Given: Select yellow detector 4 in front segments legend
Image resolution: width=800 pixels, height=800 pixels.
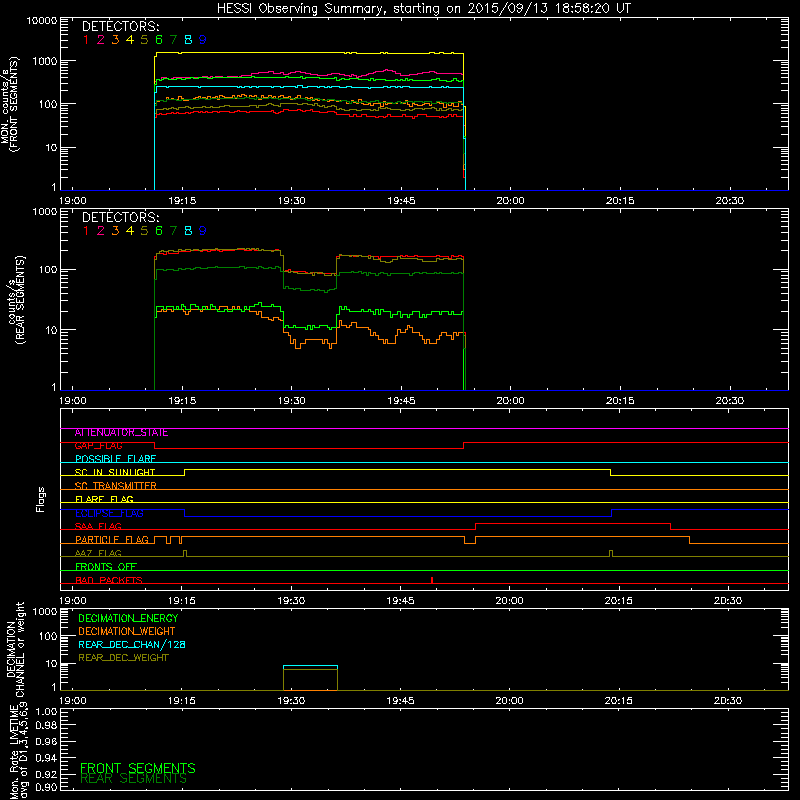Looking at the screenshot, I should coord(130,39).
